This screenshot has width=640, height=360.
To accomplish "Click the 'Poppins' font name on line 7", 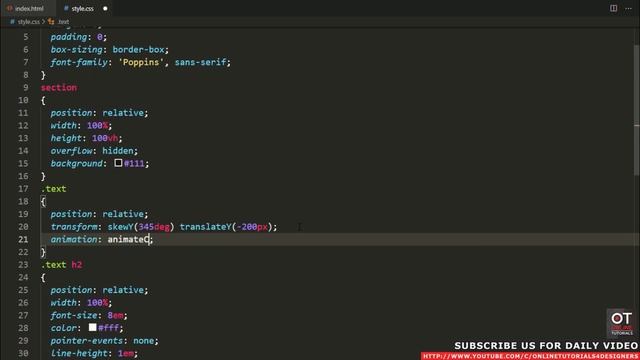I will coord(141,62).
